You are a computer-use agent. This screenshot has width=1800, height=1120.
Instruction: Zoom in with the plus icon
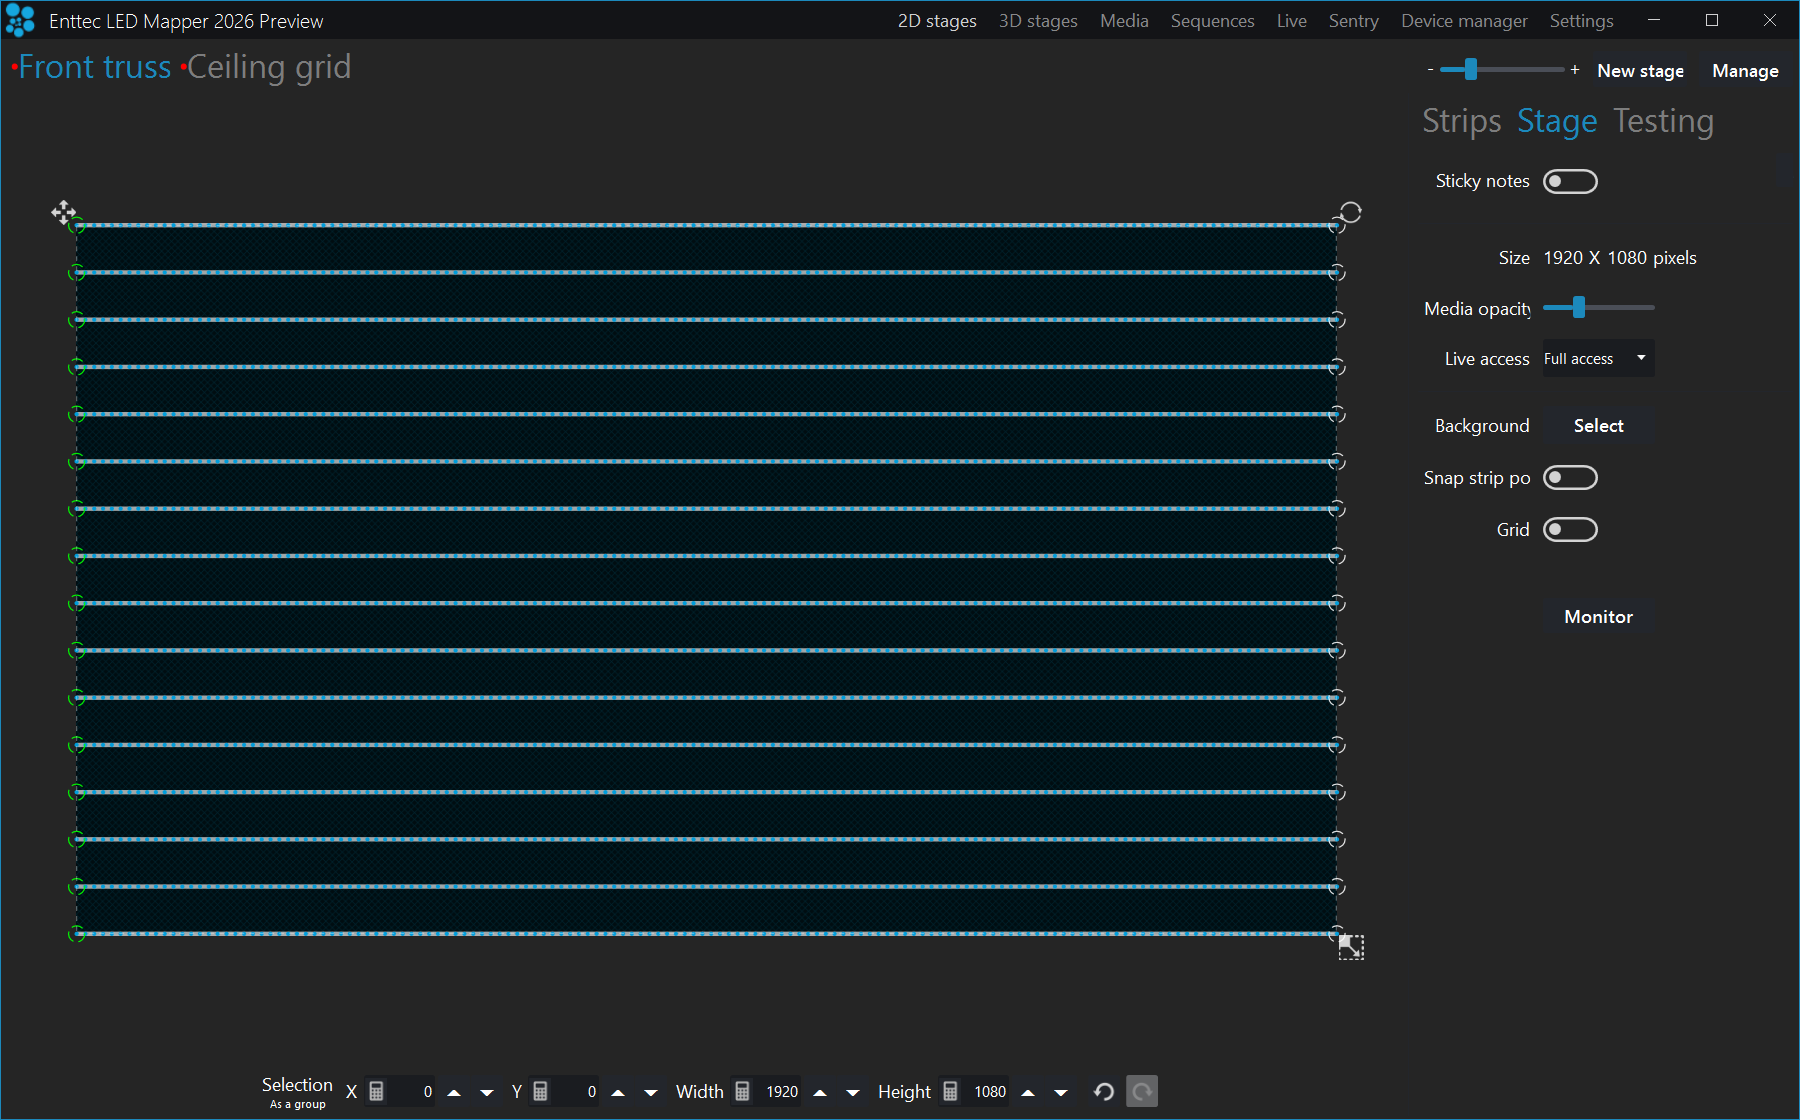tap(1575, 69)
